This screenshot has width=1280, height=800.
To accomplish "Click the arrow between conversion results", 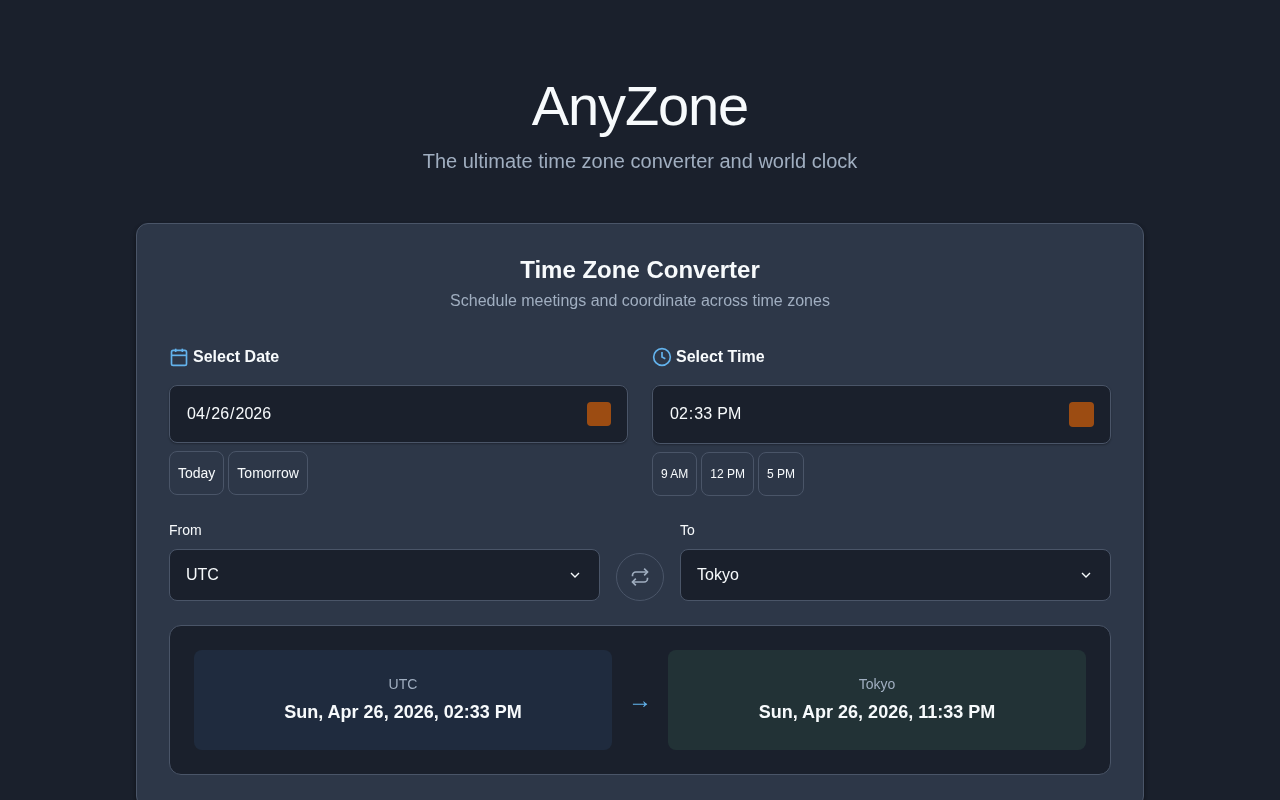I will click(x=640, y=703).
